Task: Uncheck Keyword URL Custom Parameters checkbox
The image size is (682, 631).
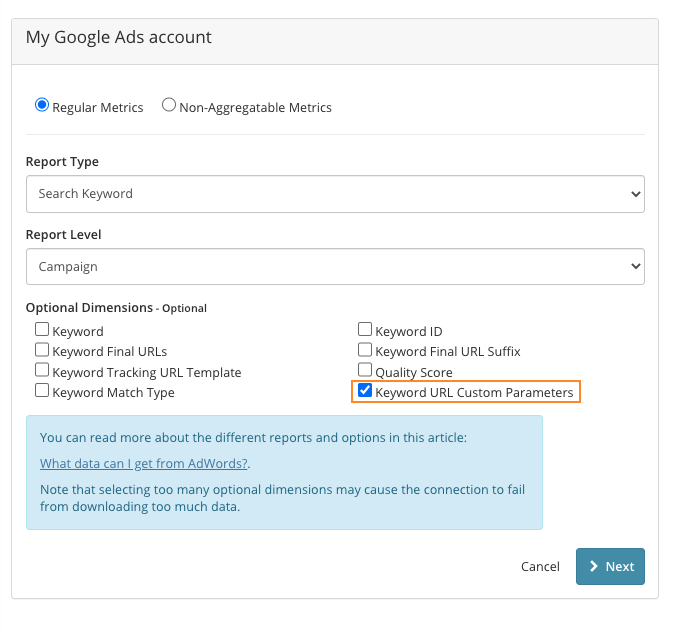Action: click(x=365, y=391)
